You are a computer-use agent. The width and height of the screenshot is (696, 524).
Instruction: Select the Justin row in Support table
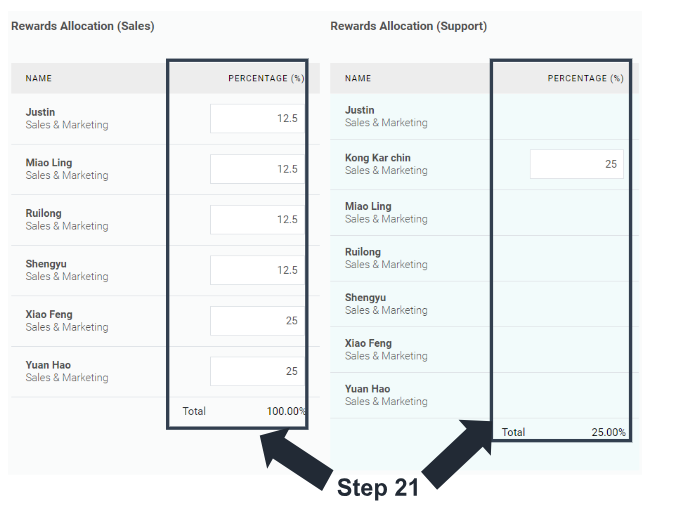click(x=360, y=116)
